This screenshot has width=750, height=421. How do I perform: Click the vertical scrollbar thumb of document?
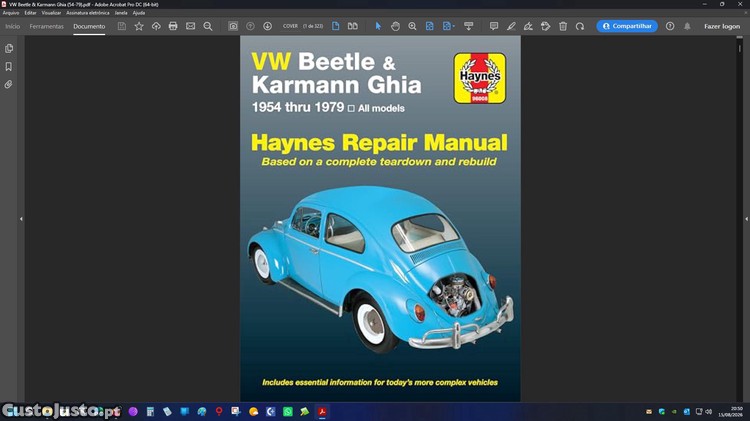coord(740,48)
